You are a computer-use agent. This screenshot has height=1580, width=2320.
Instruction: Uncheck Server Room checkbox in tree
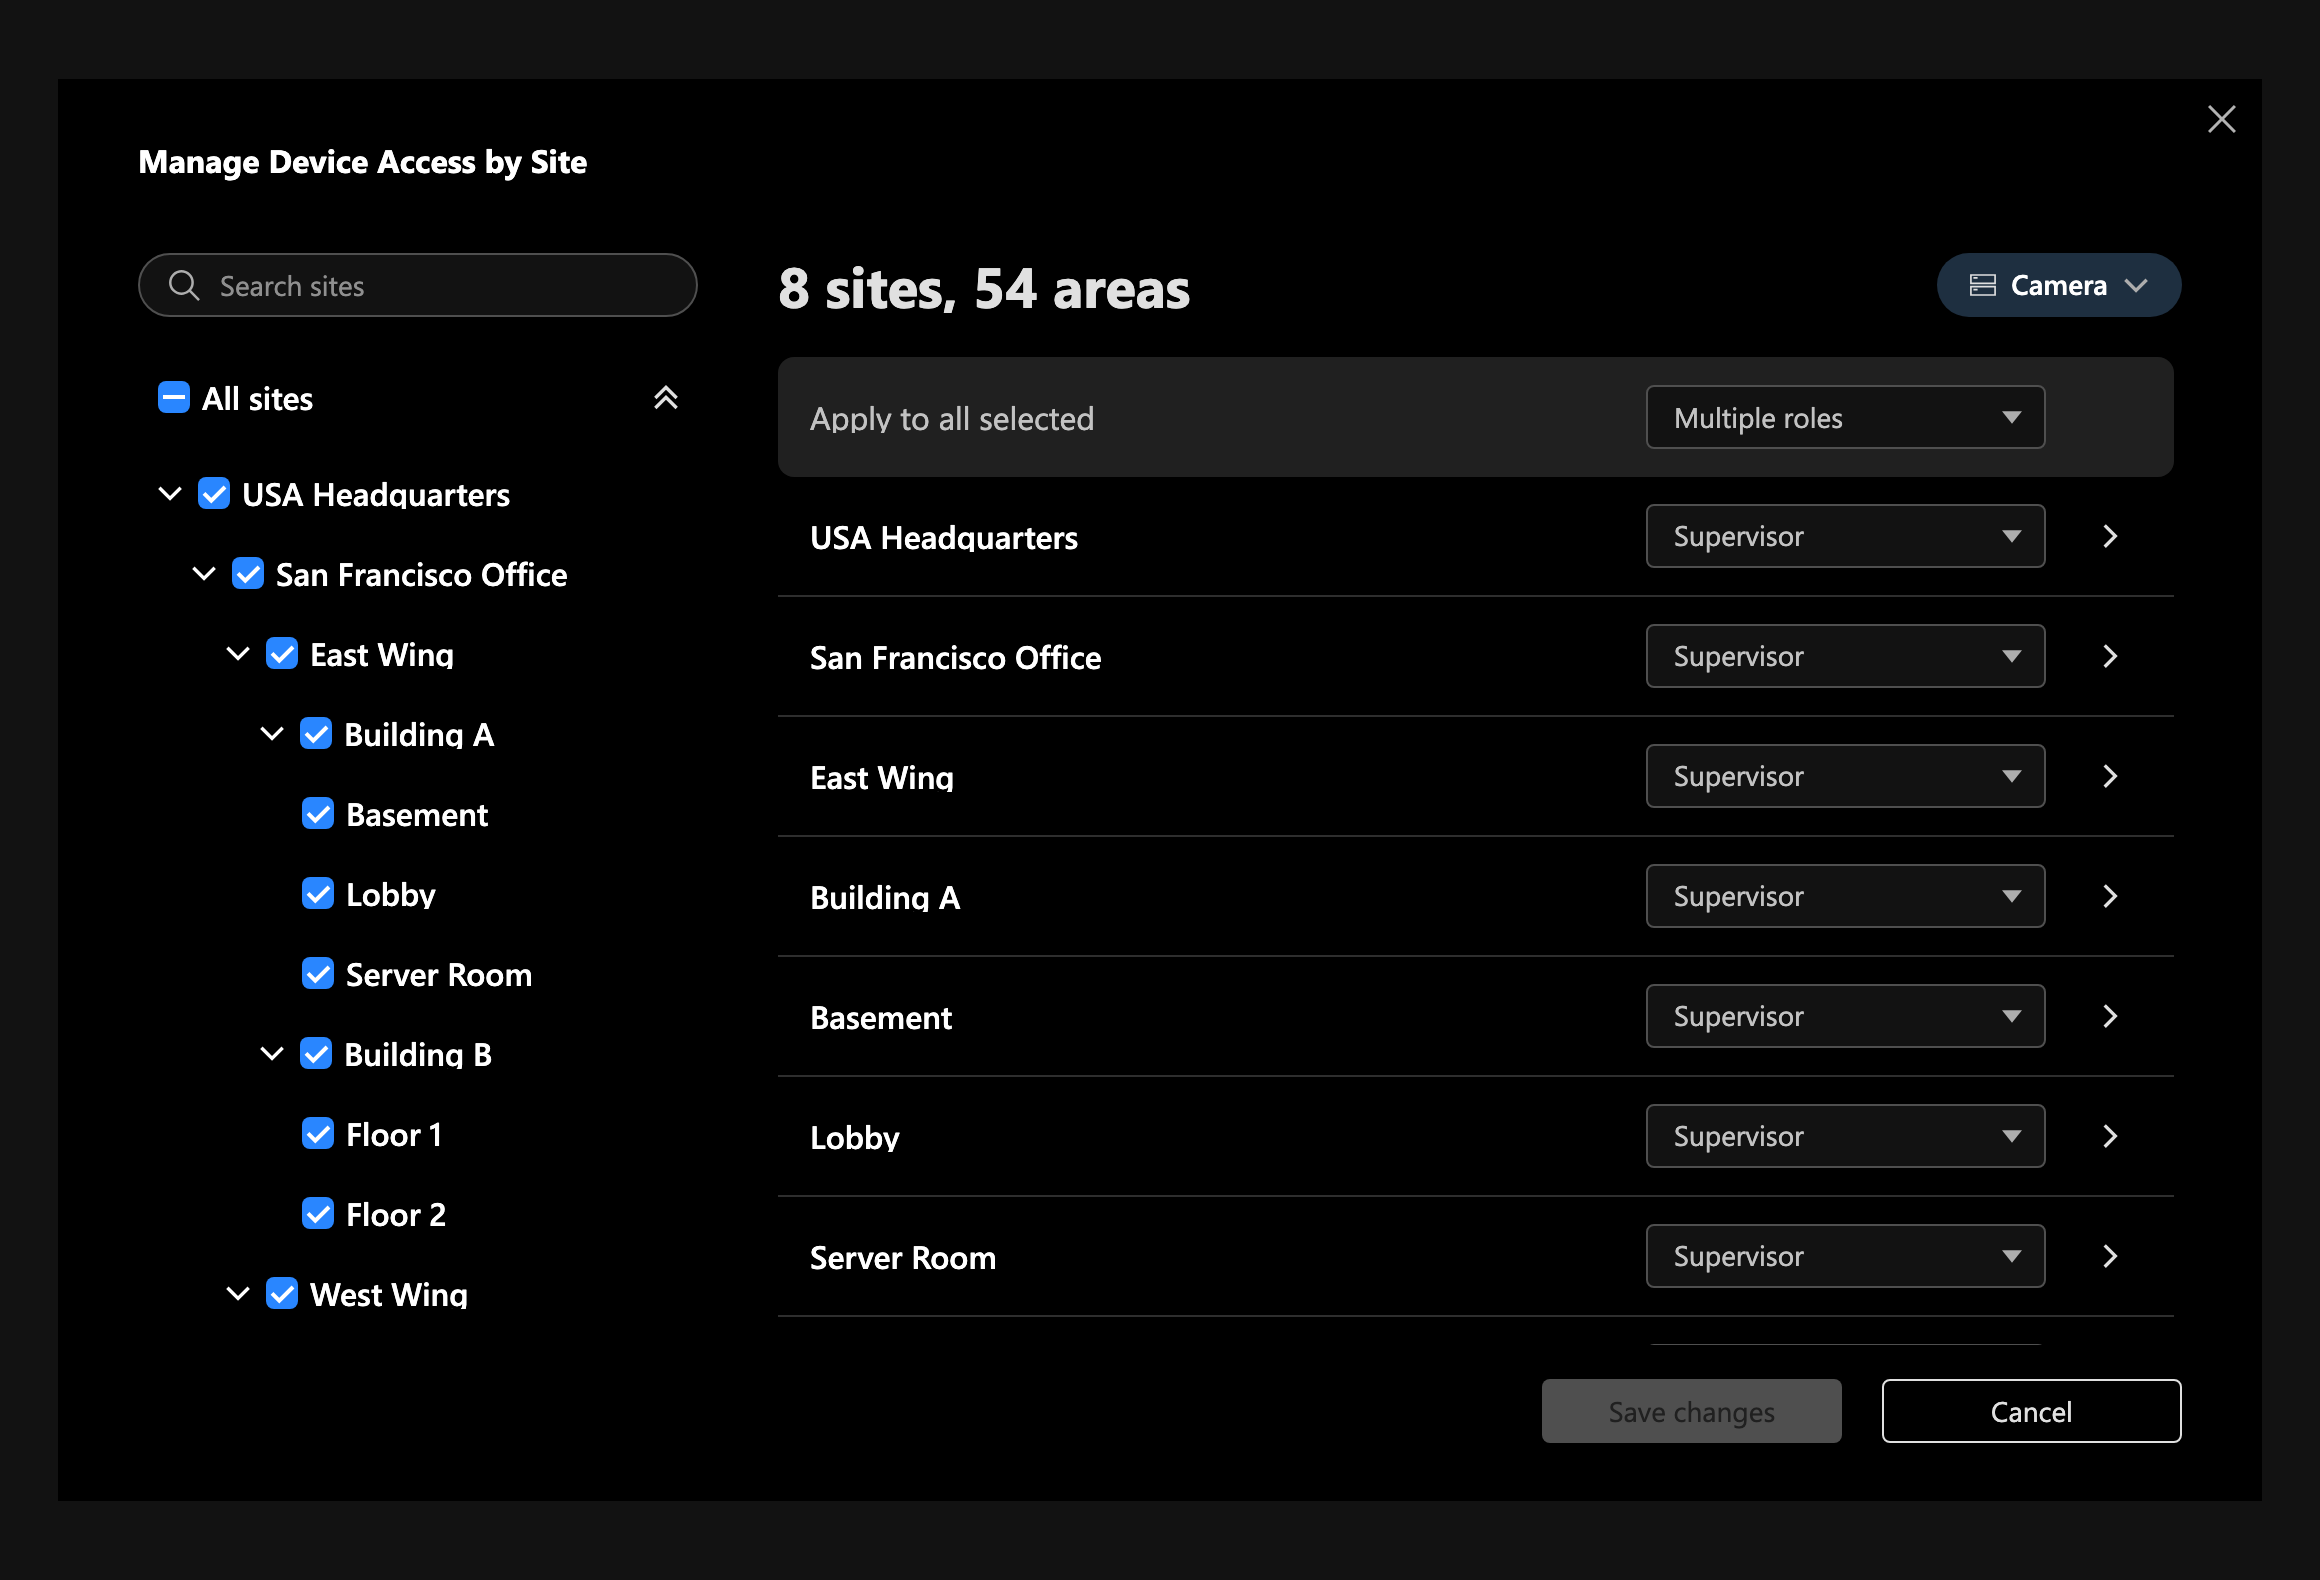[318, 974]
